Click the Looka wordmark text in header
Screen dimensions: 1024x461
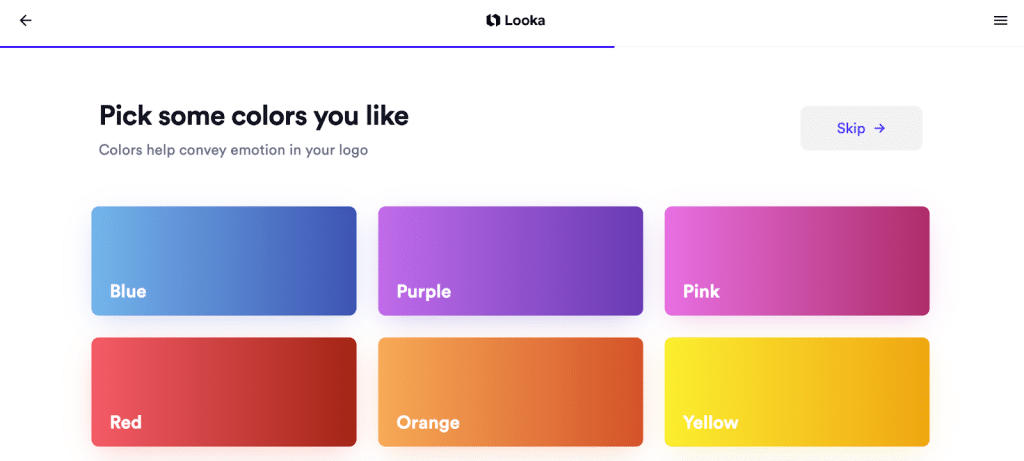point(525,20)
